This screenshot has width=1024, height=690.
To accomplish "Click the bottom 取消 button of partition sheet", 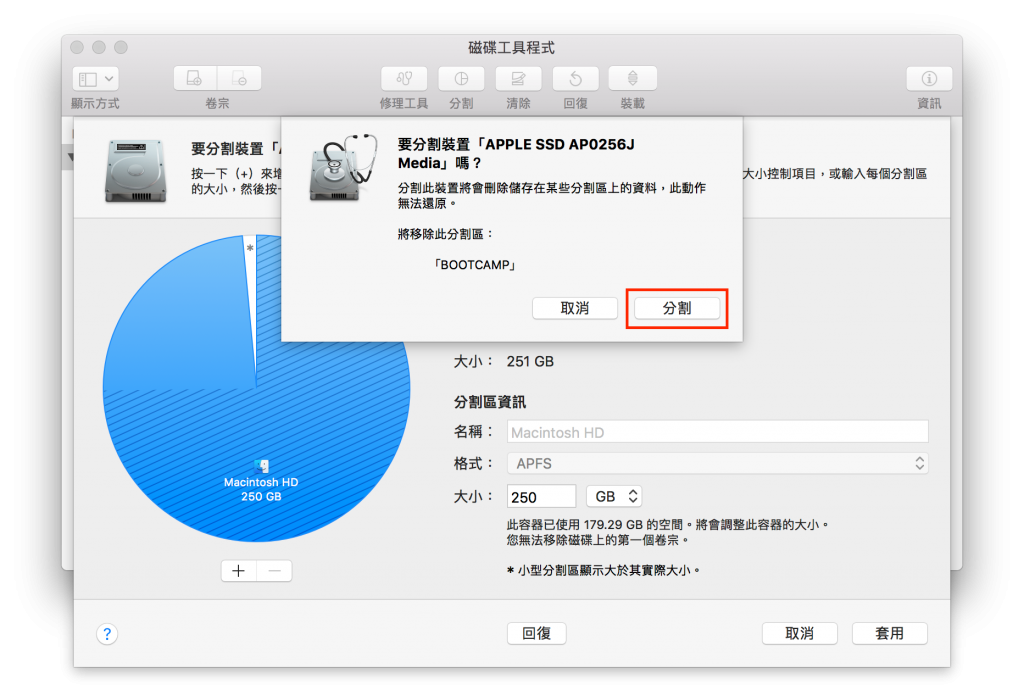I will 799,633.
